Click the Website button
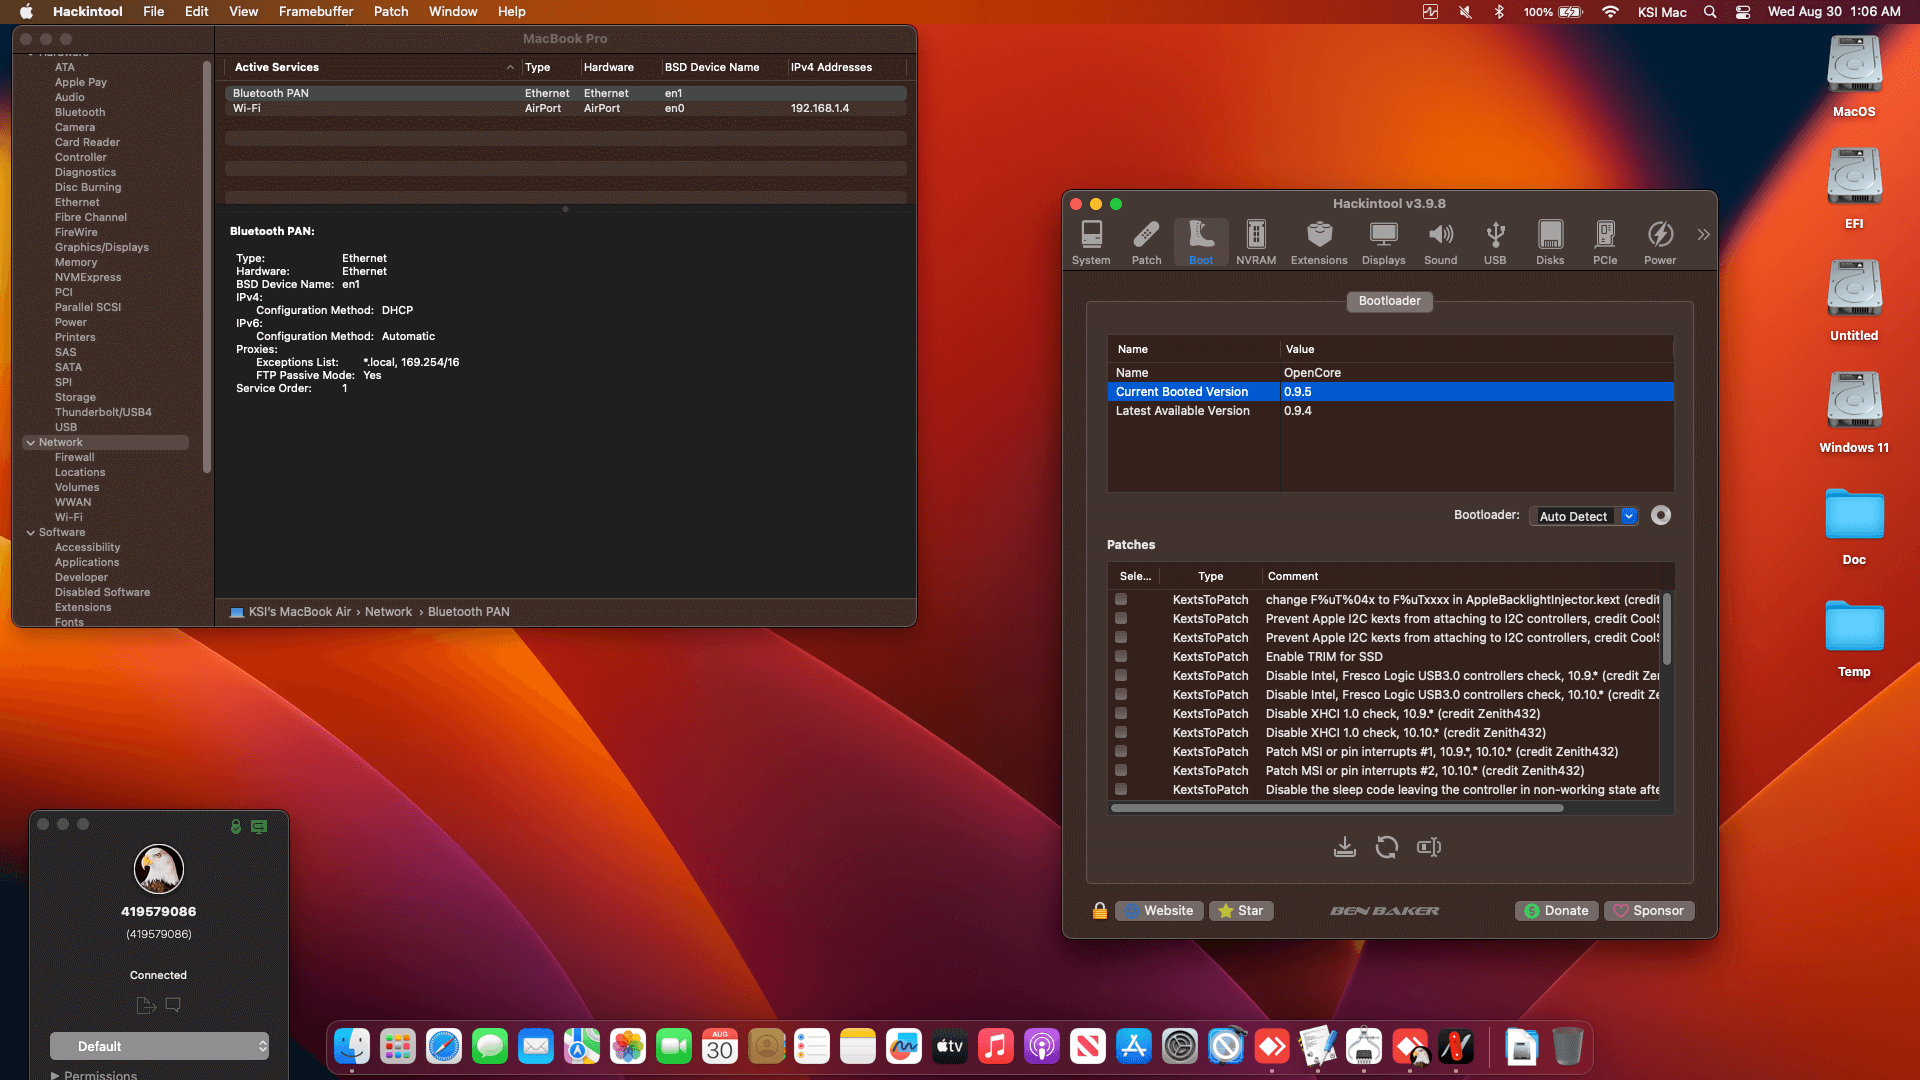This screenshot has height=1080, width=1920. [1159, 911]
